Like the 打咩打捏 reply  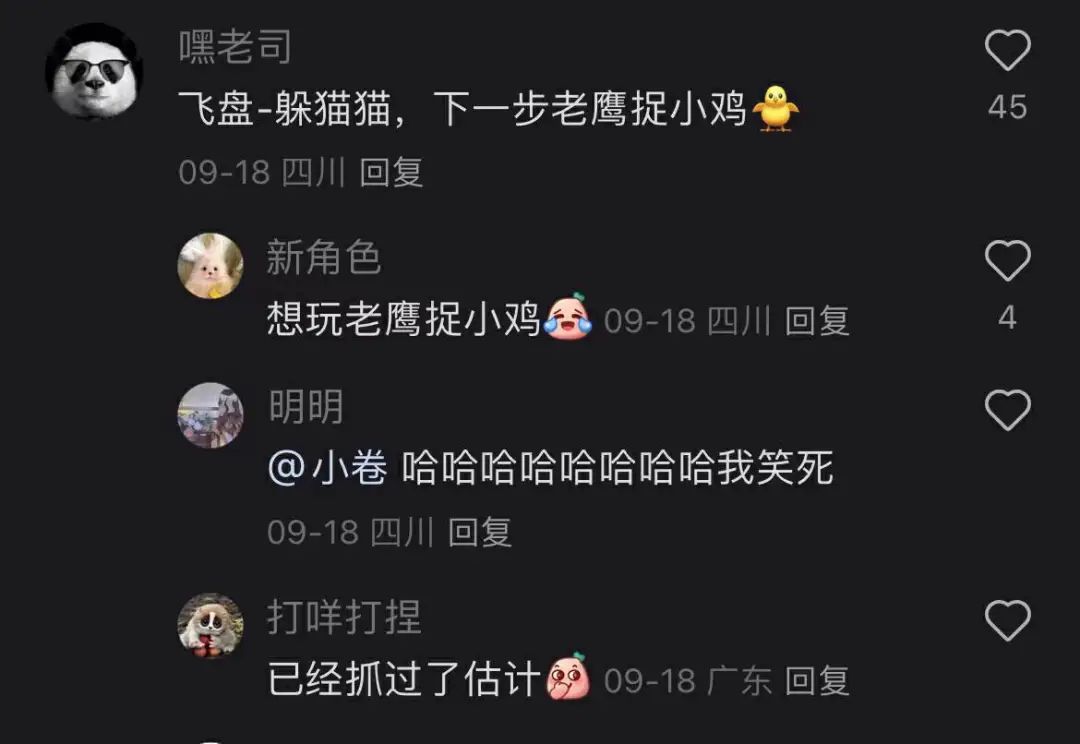tap(1008, 620)
